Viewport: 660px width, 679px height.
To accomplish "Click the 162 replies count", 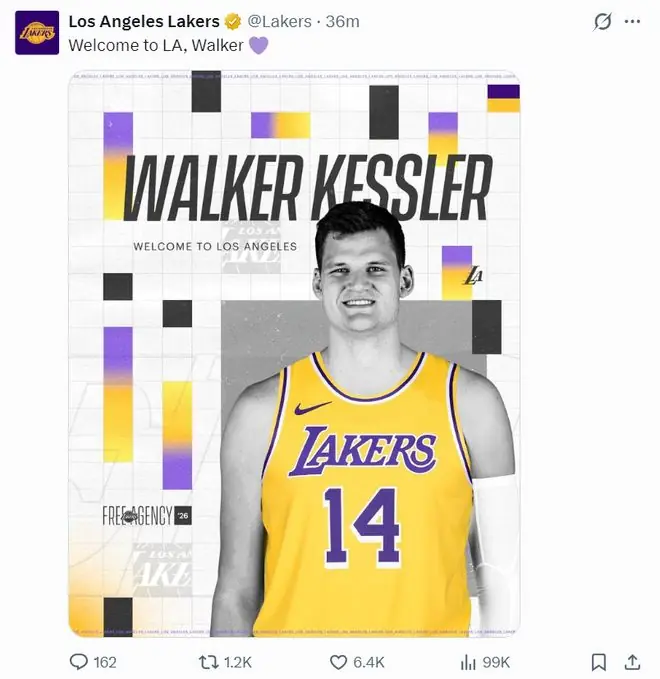I will (105, 662).
